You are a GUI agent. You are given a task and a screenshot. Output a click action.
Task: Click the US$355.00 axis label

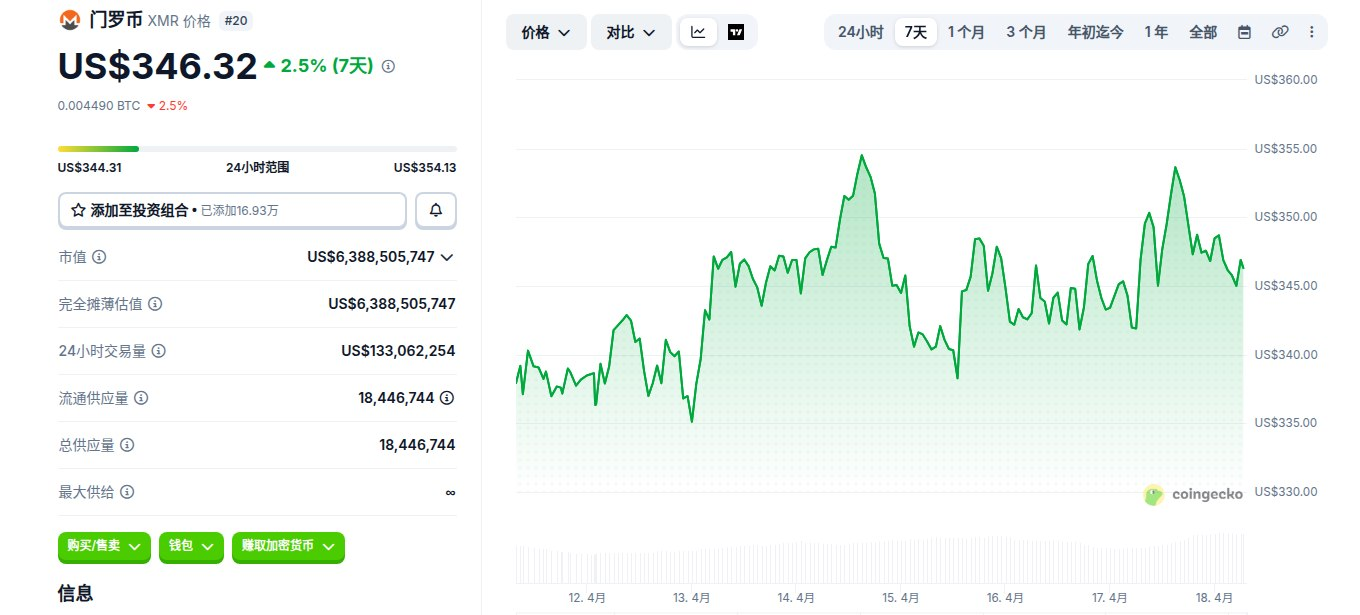click(x=1286, y=149)
